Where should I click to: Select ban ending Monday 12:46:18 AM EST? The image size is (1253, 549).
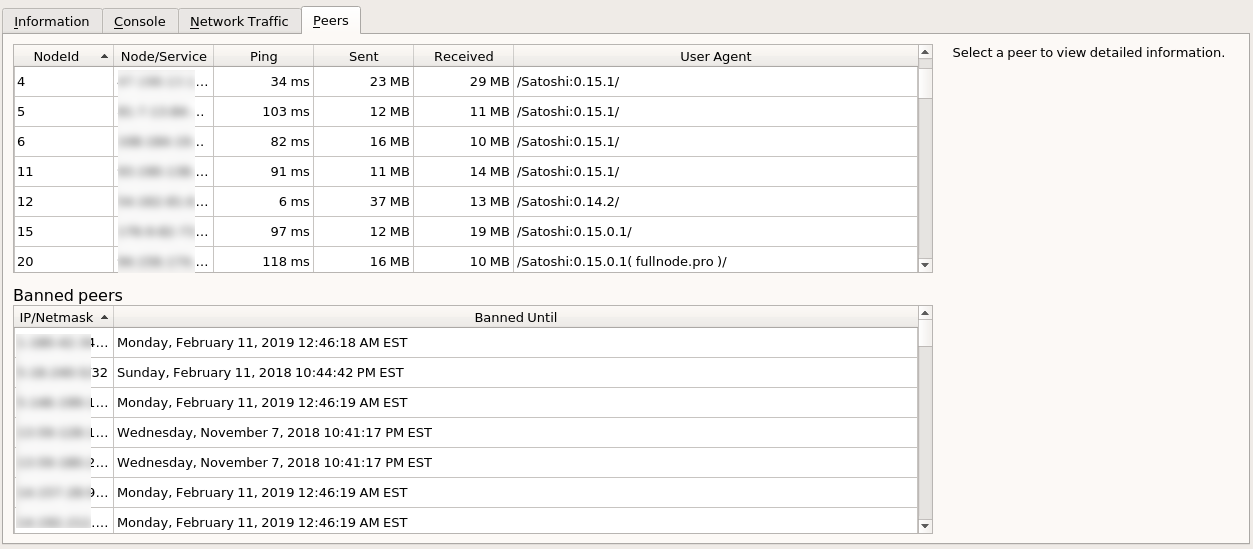(x=465, y=343)
